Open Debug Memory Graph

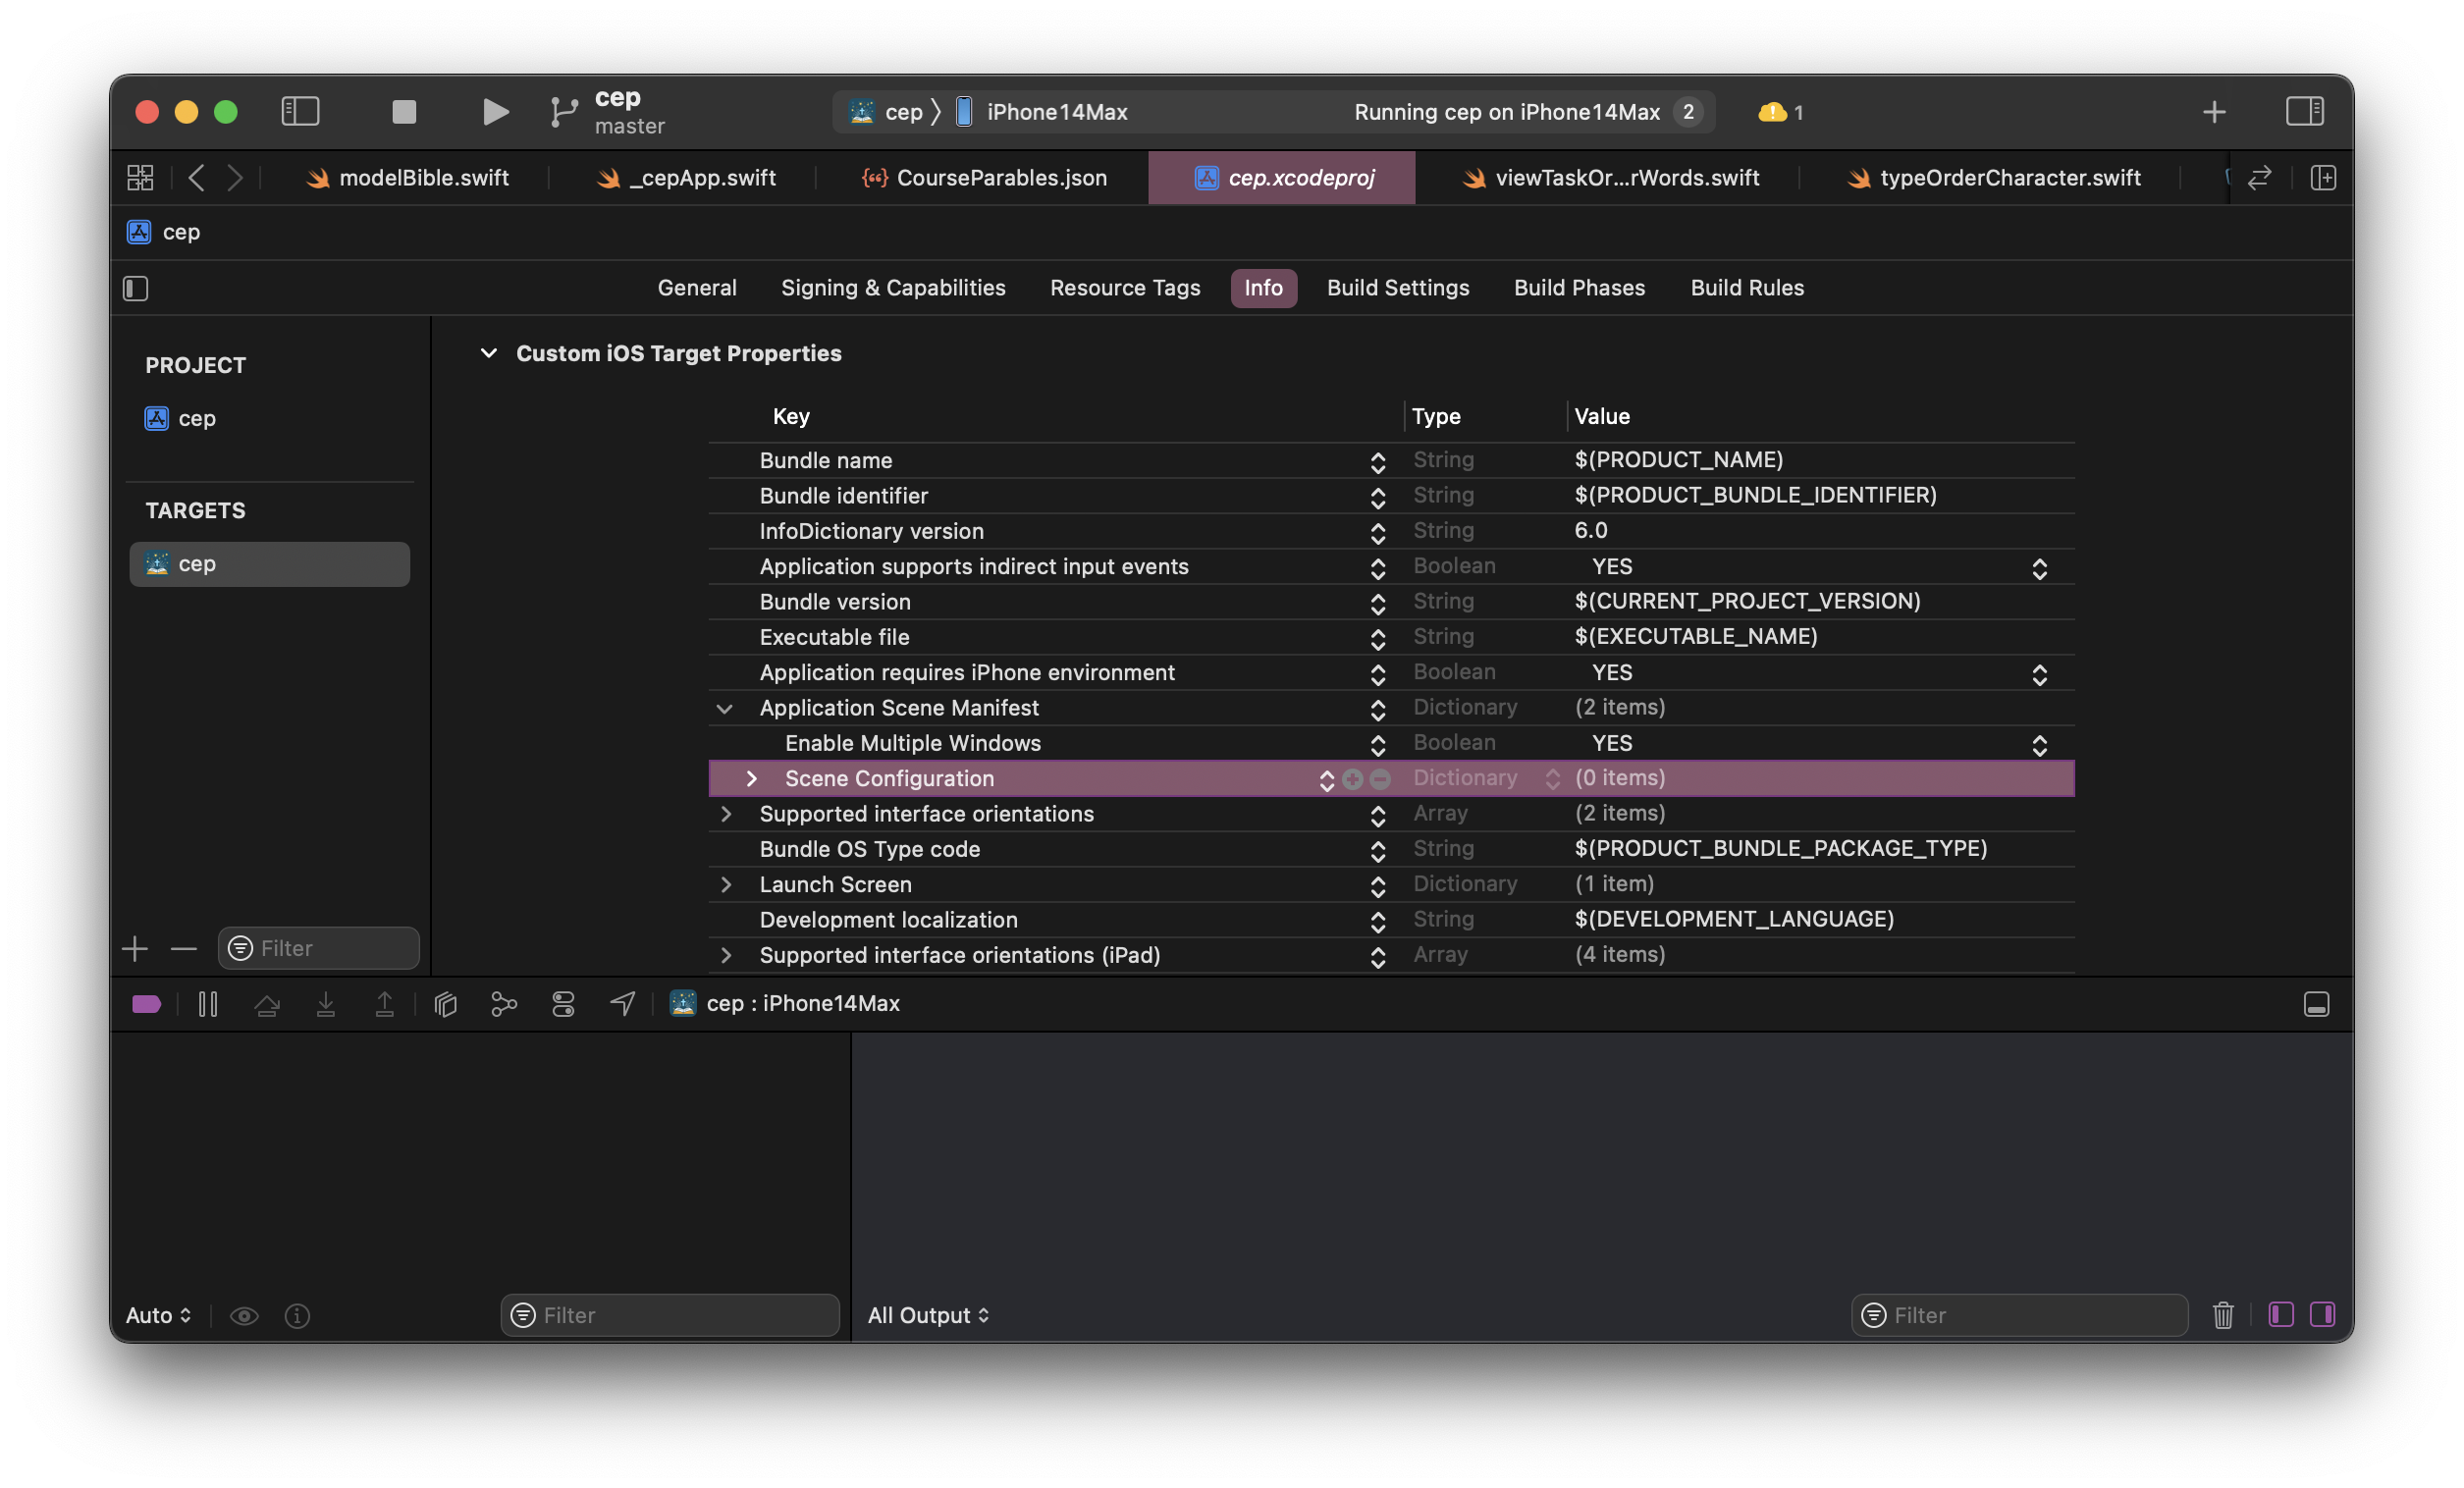[x=504, y=1004]
